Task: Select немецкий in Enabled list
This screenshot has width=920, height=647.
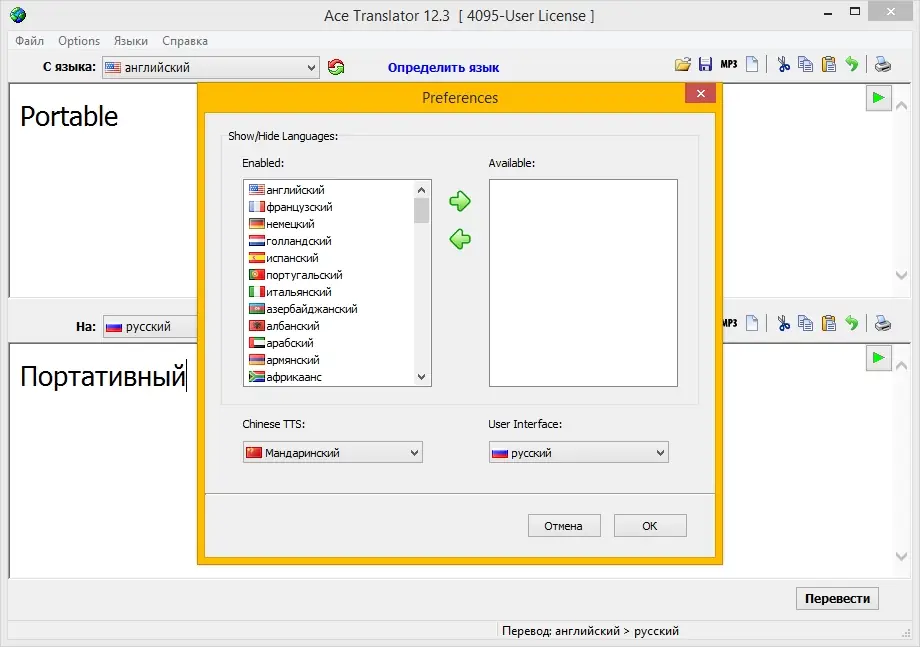Action: pos(330,223)
